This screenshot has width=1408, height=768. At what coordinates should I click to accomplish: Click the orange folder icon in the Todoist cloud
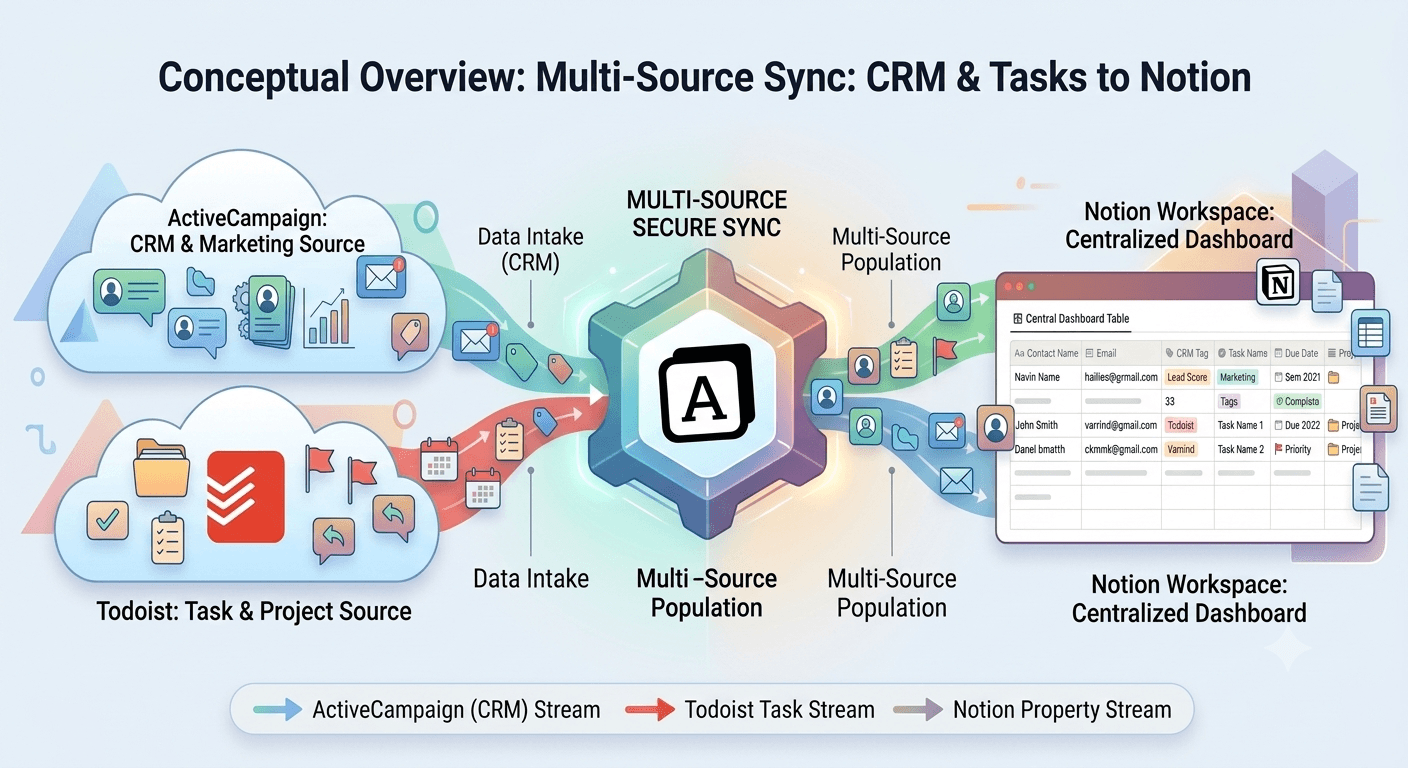[161, 468]
